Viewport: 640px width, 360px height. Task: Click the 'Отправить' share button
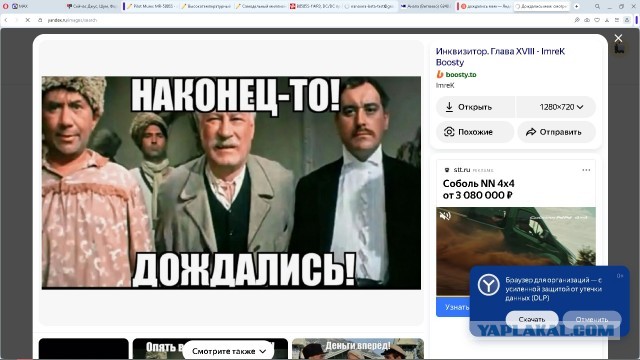click(557, 132)
